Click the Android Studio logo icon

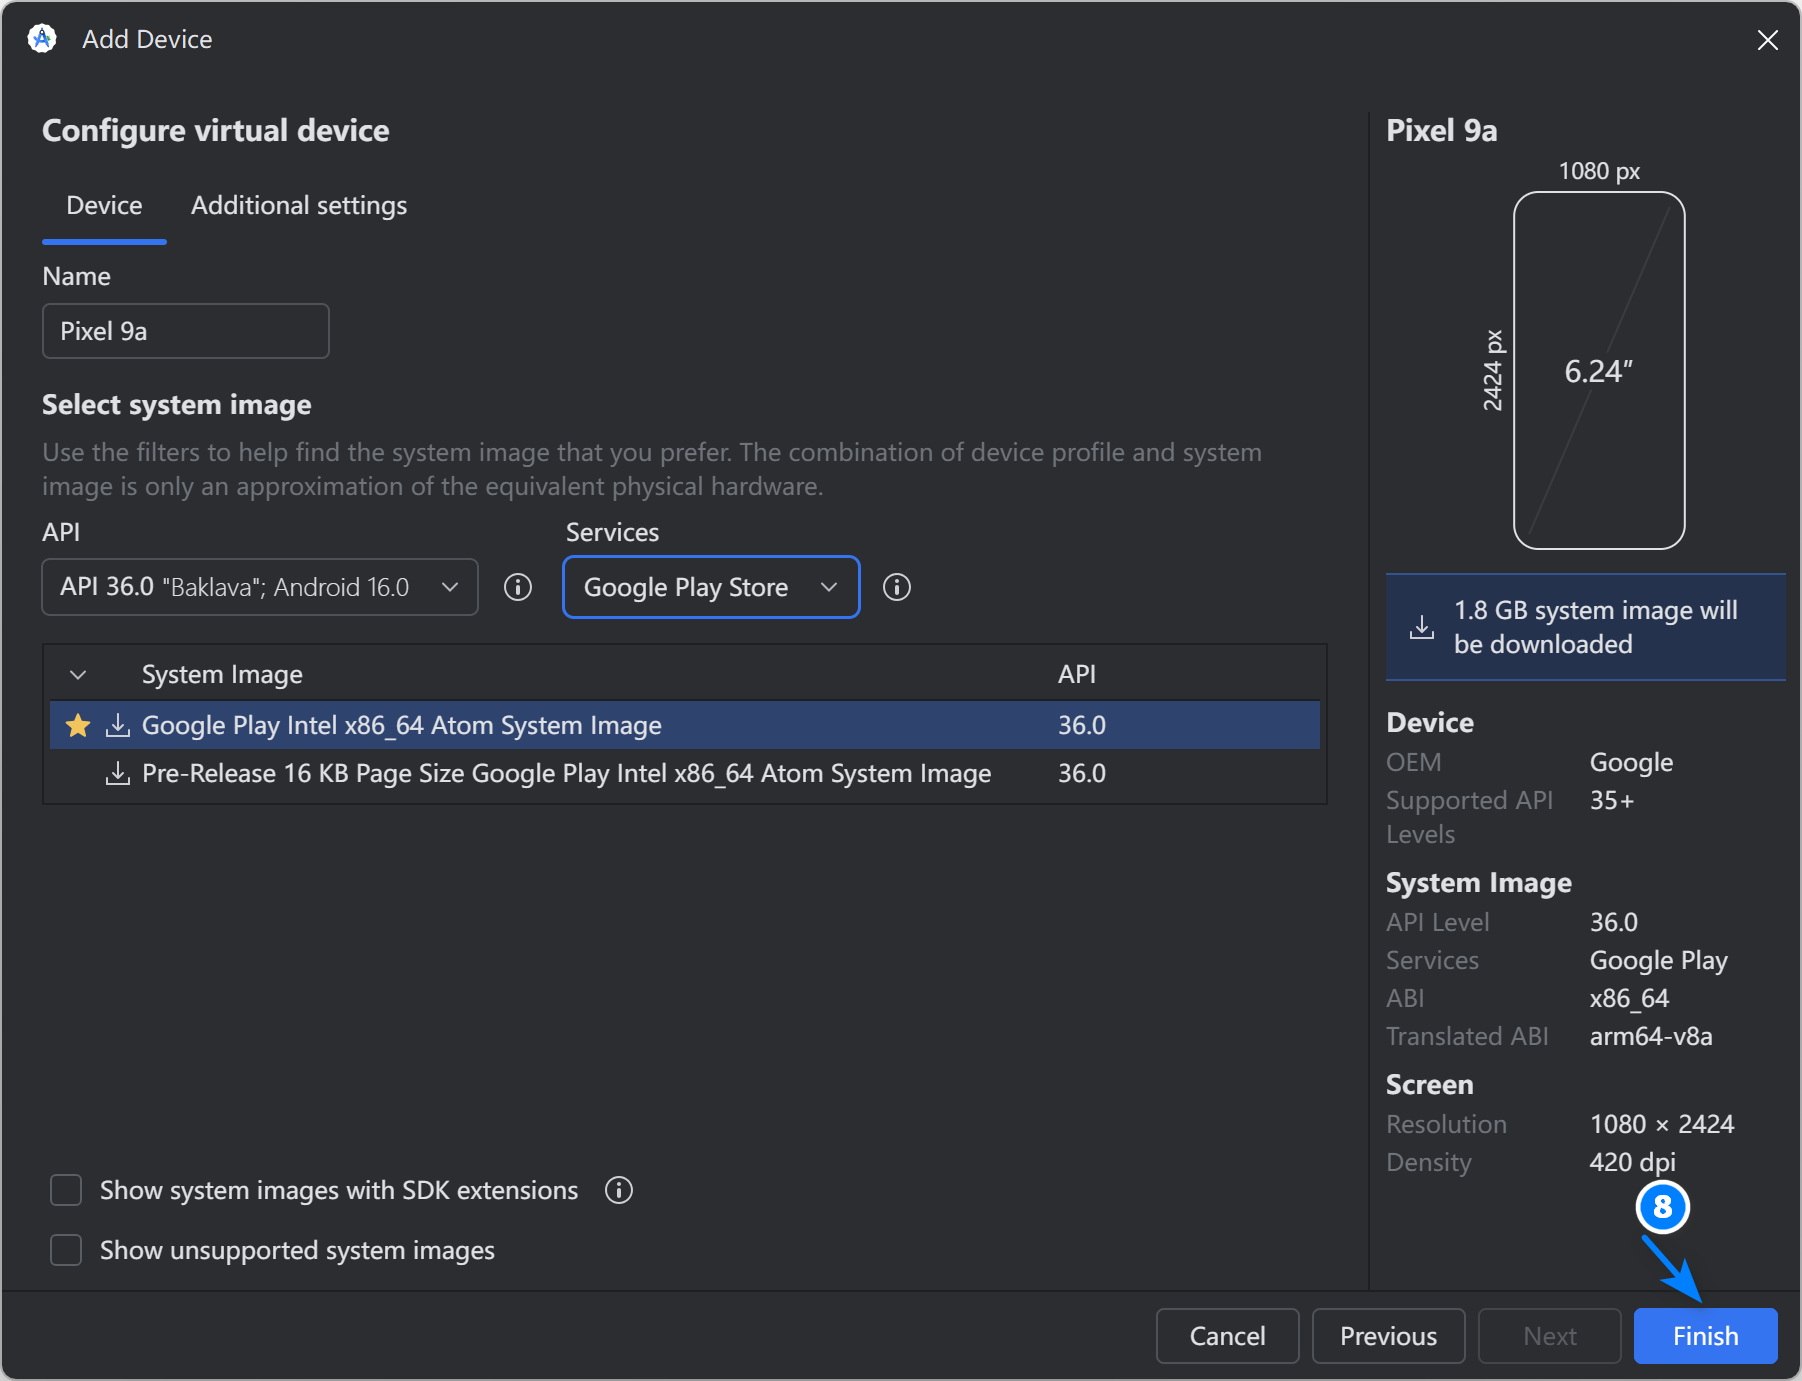tap(42, 39)
